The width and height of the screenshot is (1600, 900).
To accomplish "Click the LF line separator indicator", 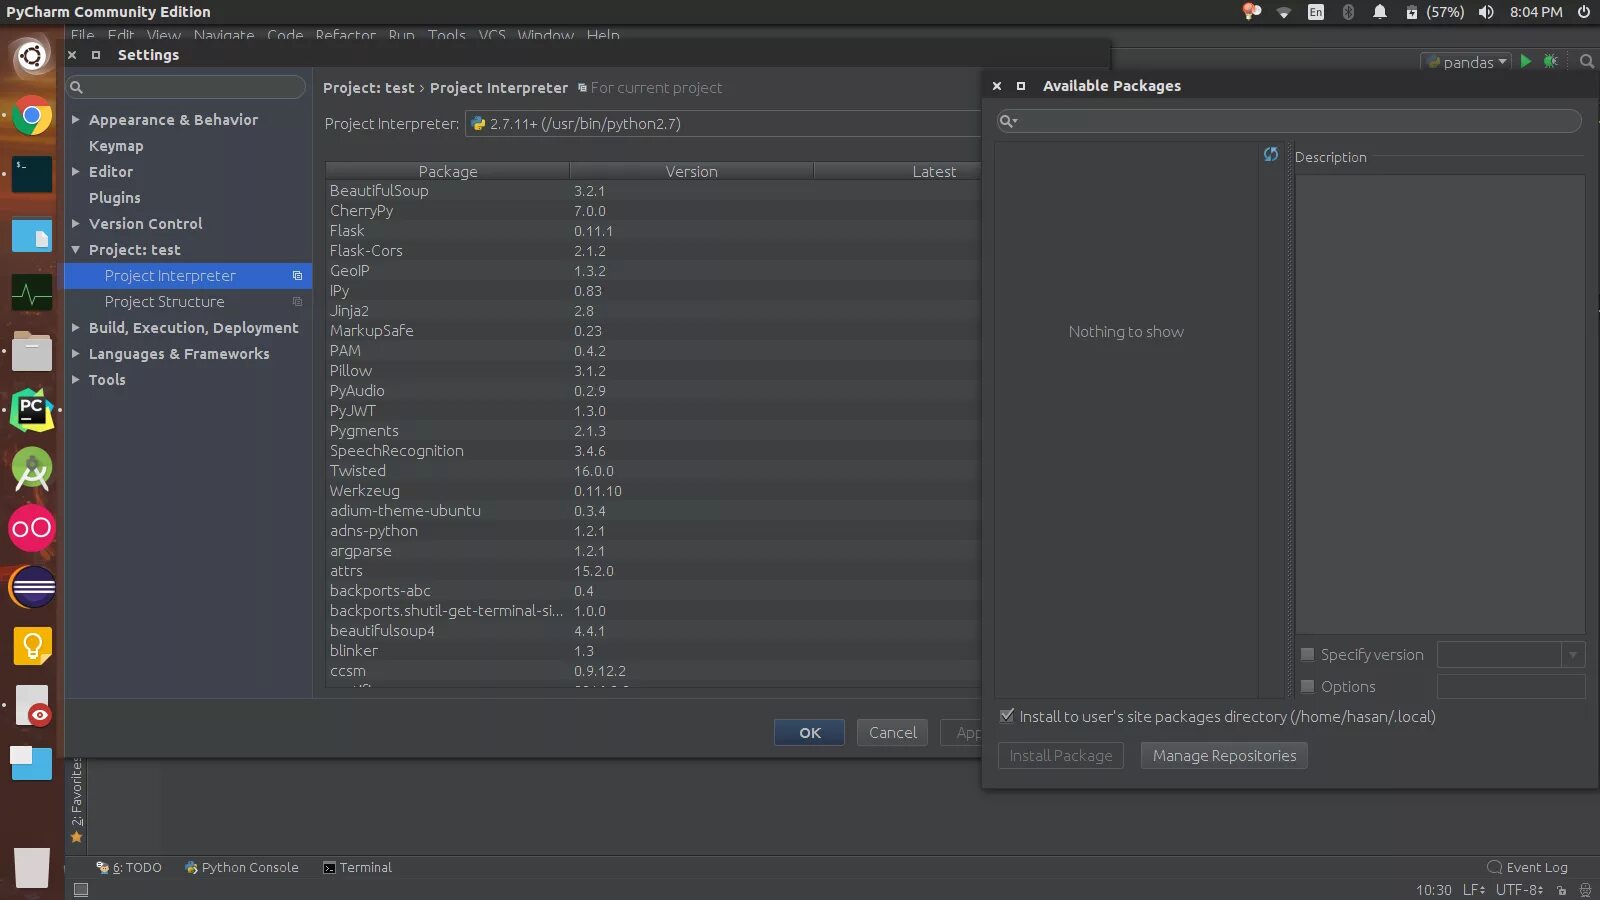I will [1474, 890].
